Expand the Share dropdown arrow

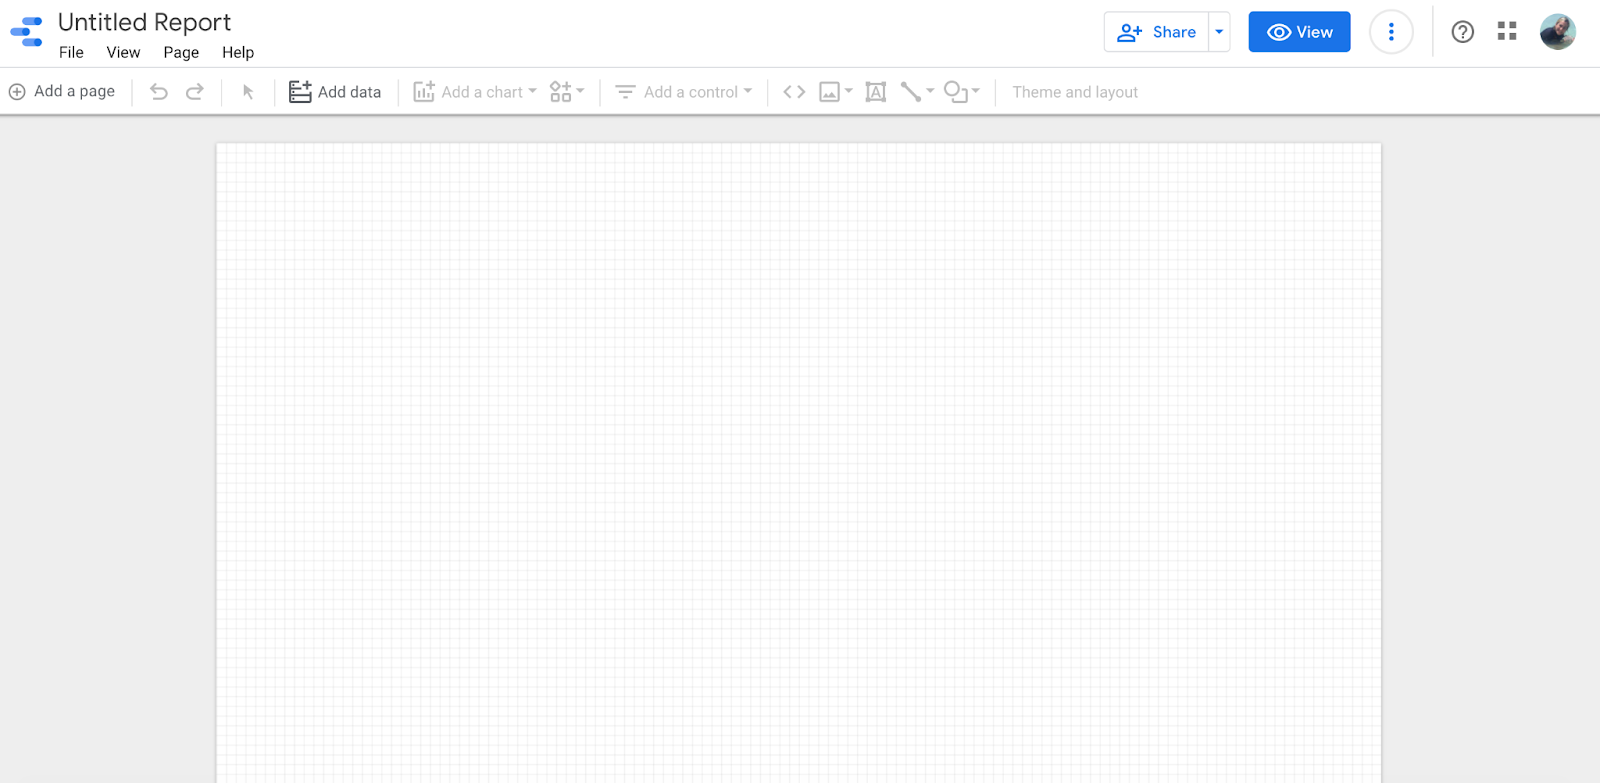1219,32
